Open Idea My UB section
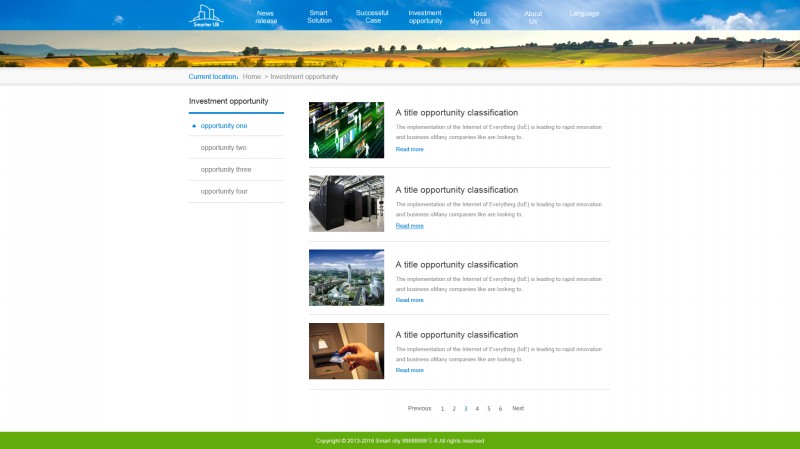The width and height of the screenshot is (800, 449). [480, 17]
